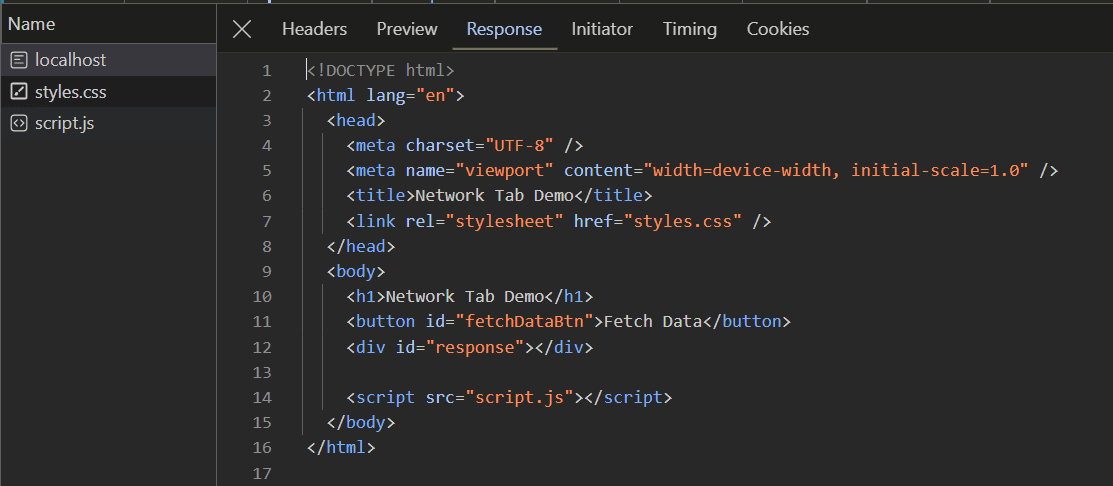
Task: Open the Headers tab
Action: pos(314,29)
